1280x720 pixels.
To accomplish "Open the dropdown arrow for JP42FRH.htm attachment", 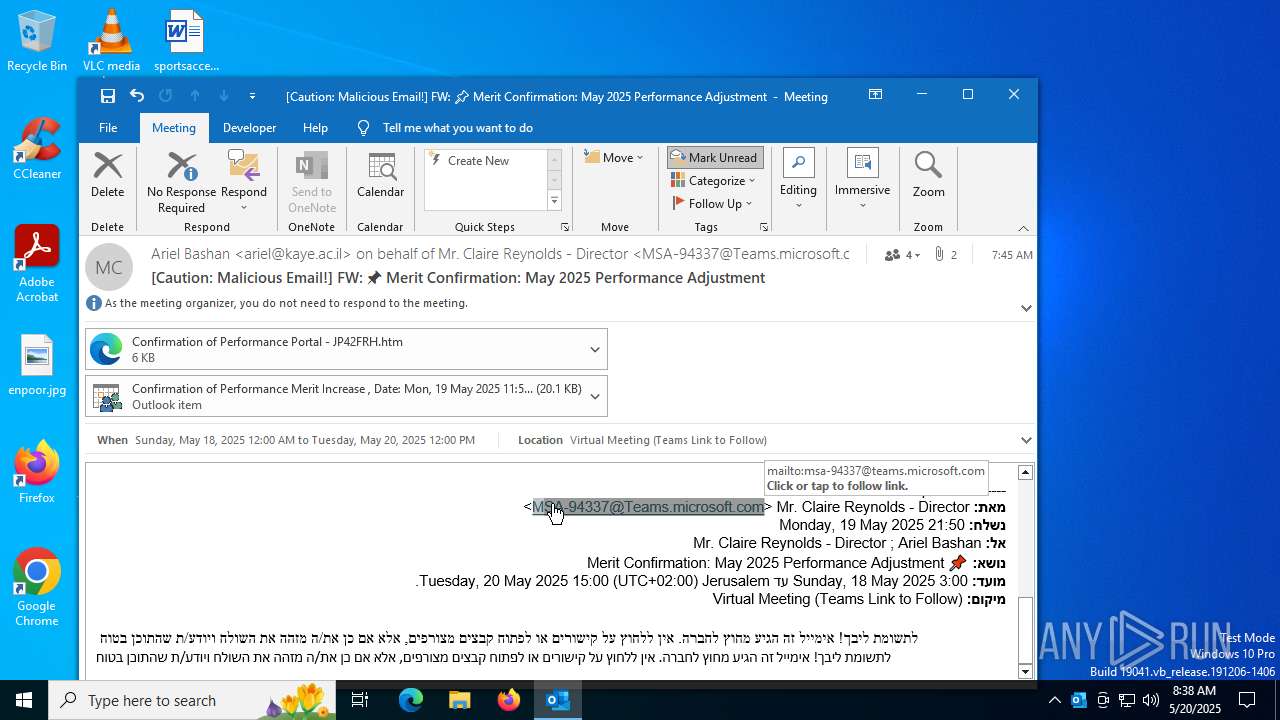I will pos(595,349).
